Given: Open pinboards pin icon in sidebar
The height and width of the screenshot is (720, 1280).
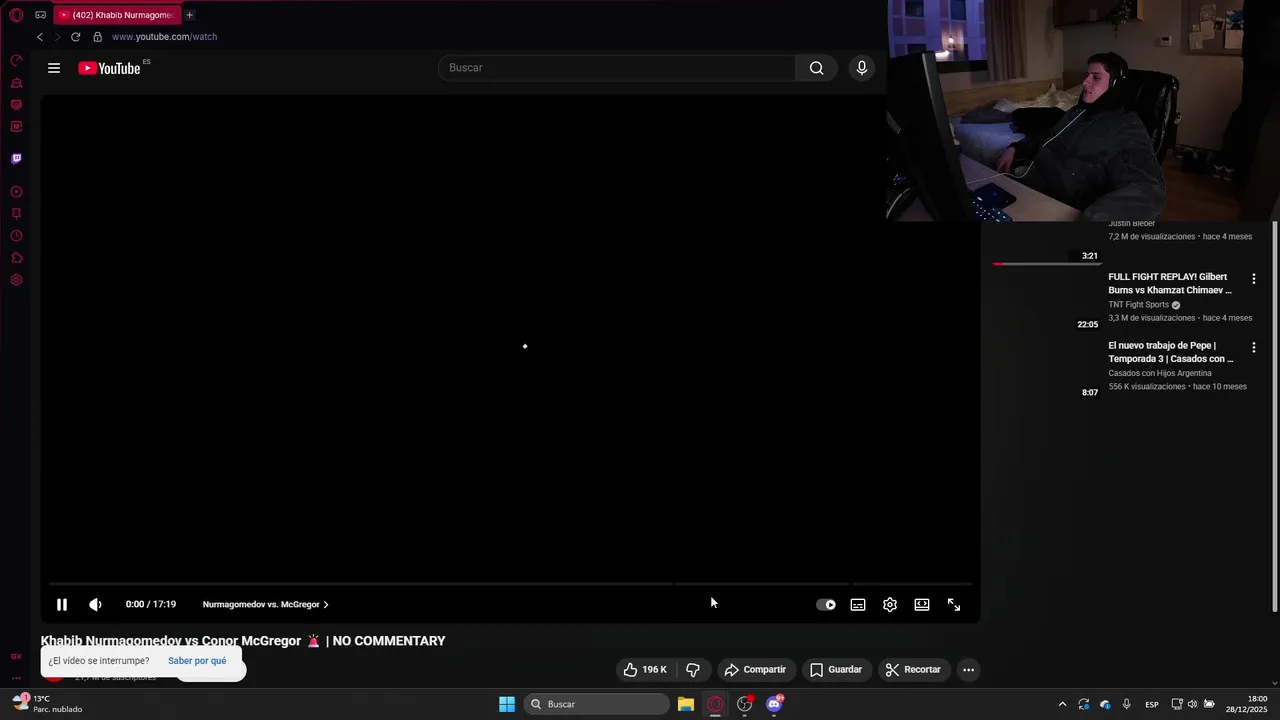Looking at the screenshot, I should click(16, 214).
